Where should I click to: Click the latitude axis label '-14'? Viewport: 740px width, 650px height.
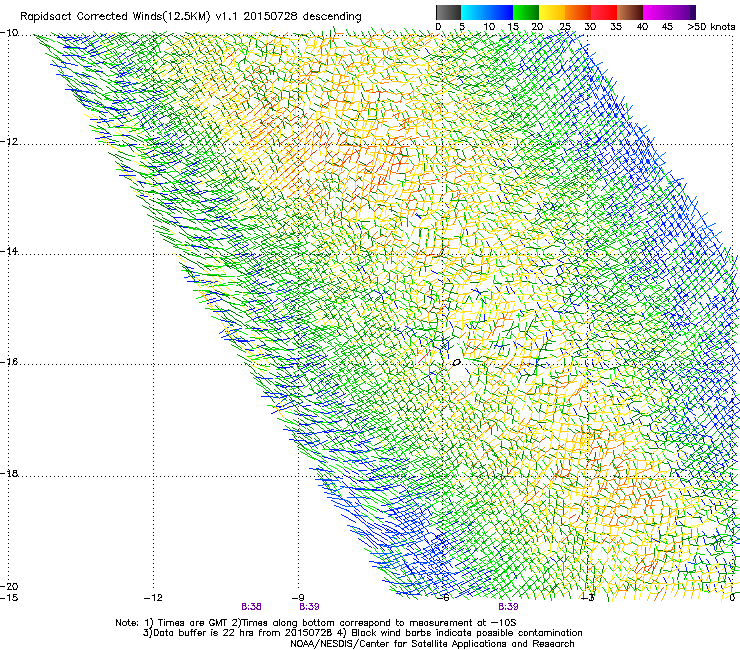click(x=9, y=251)
